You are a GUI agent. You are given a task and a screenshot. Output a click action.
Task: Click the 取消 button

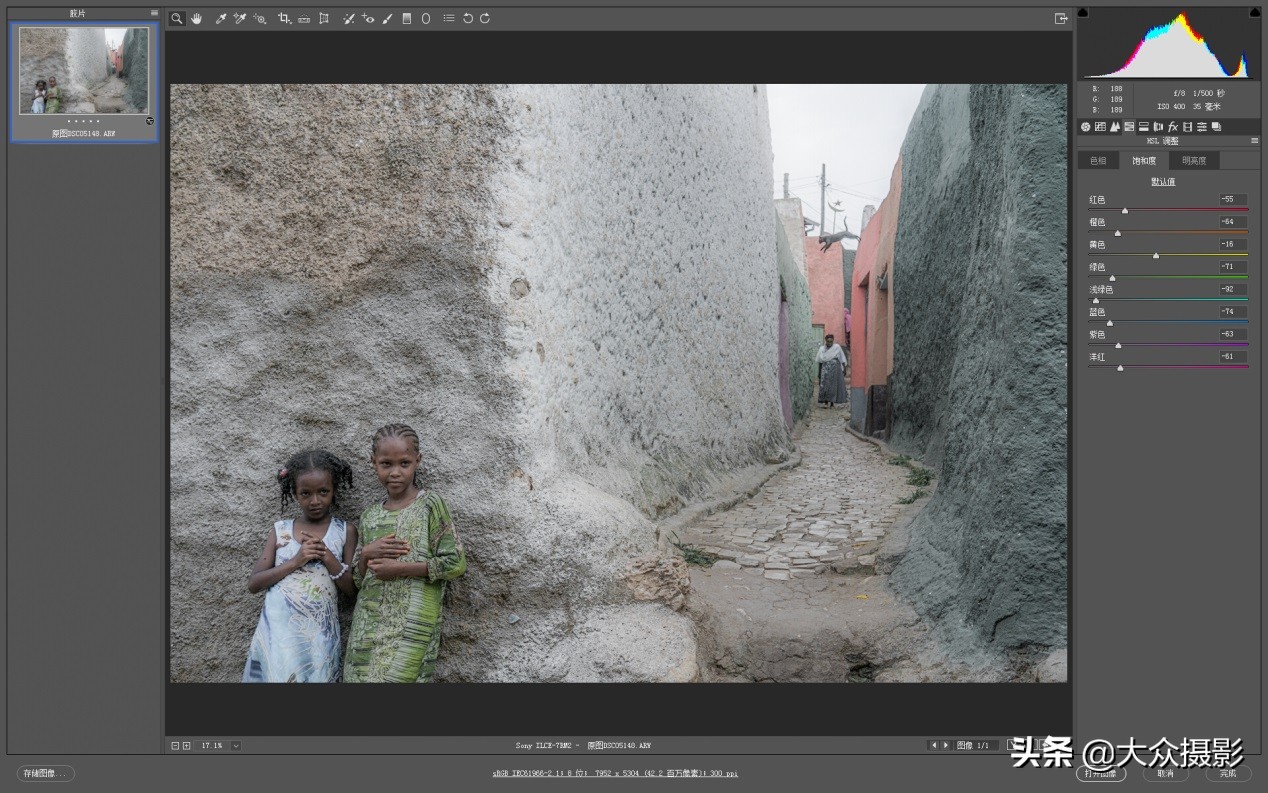point(1165,773)
